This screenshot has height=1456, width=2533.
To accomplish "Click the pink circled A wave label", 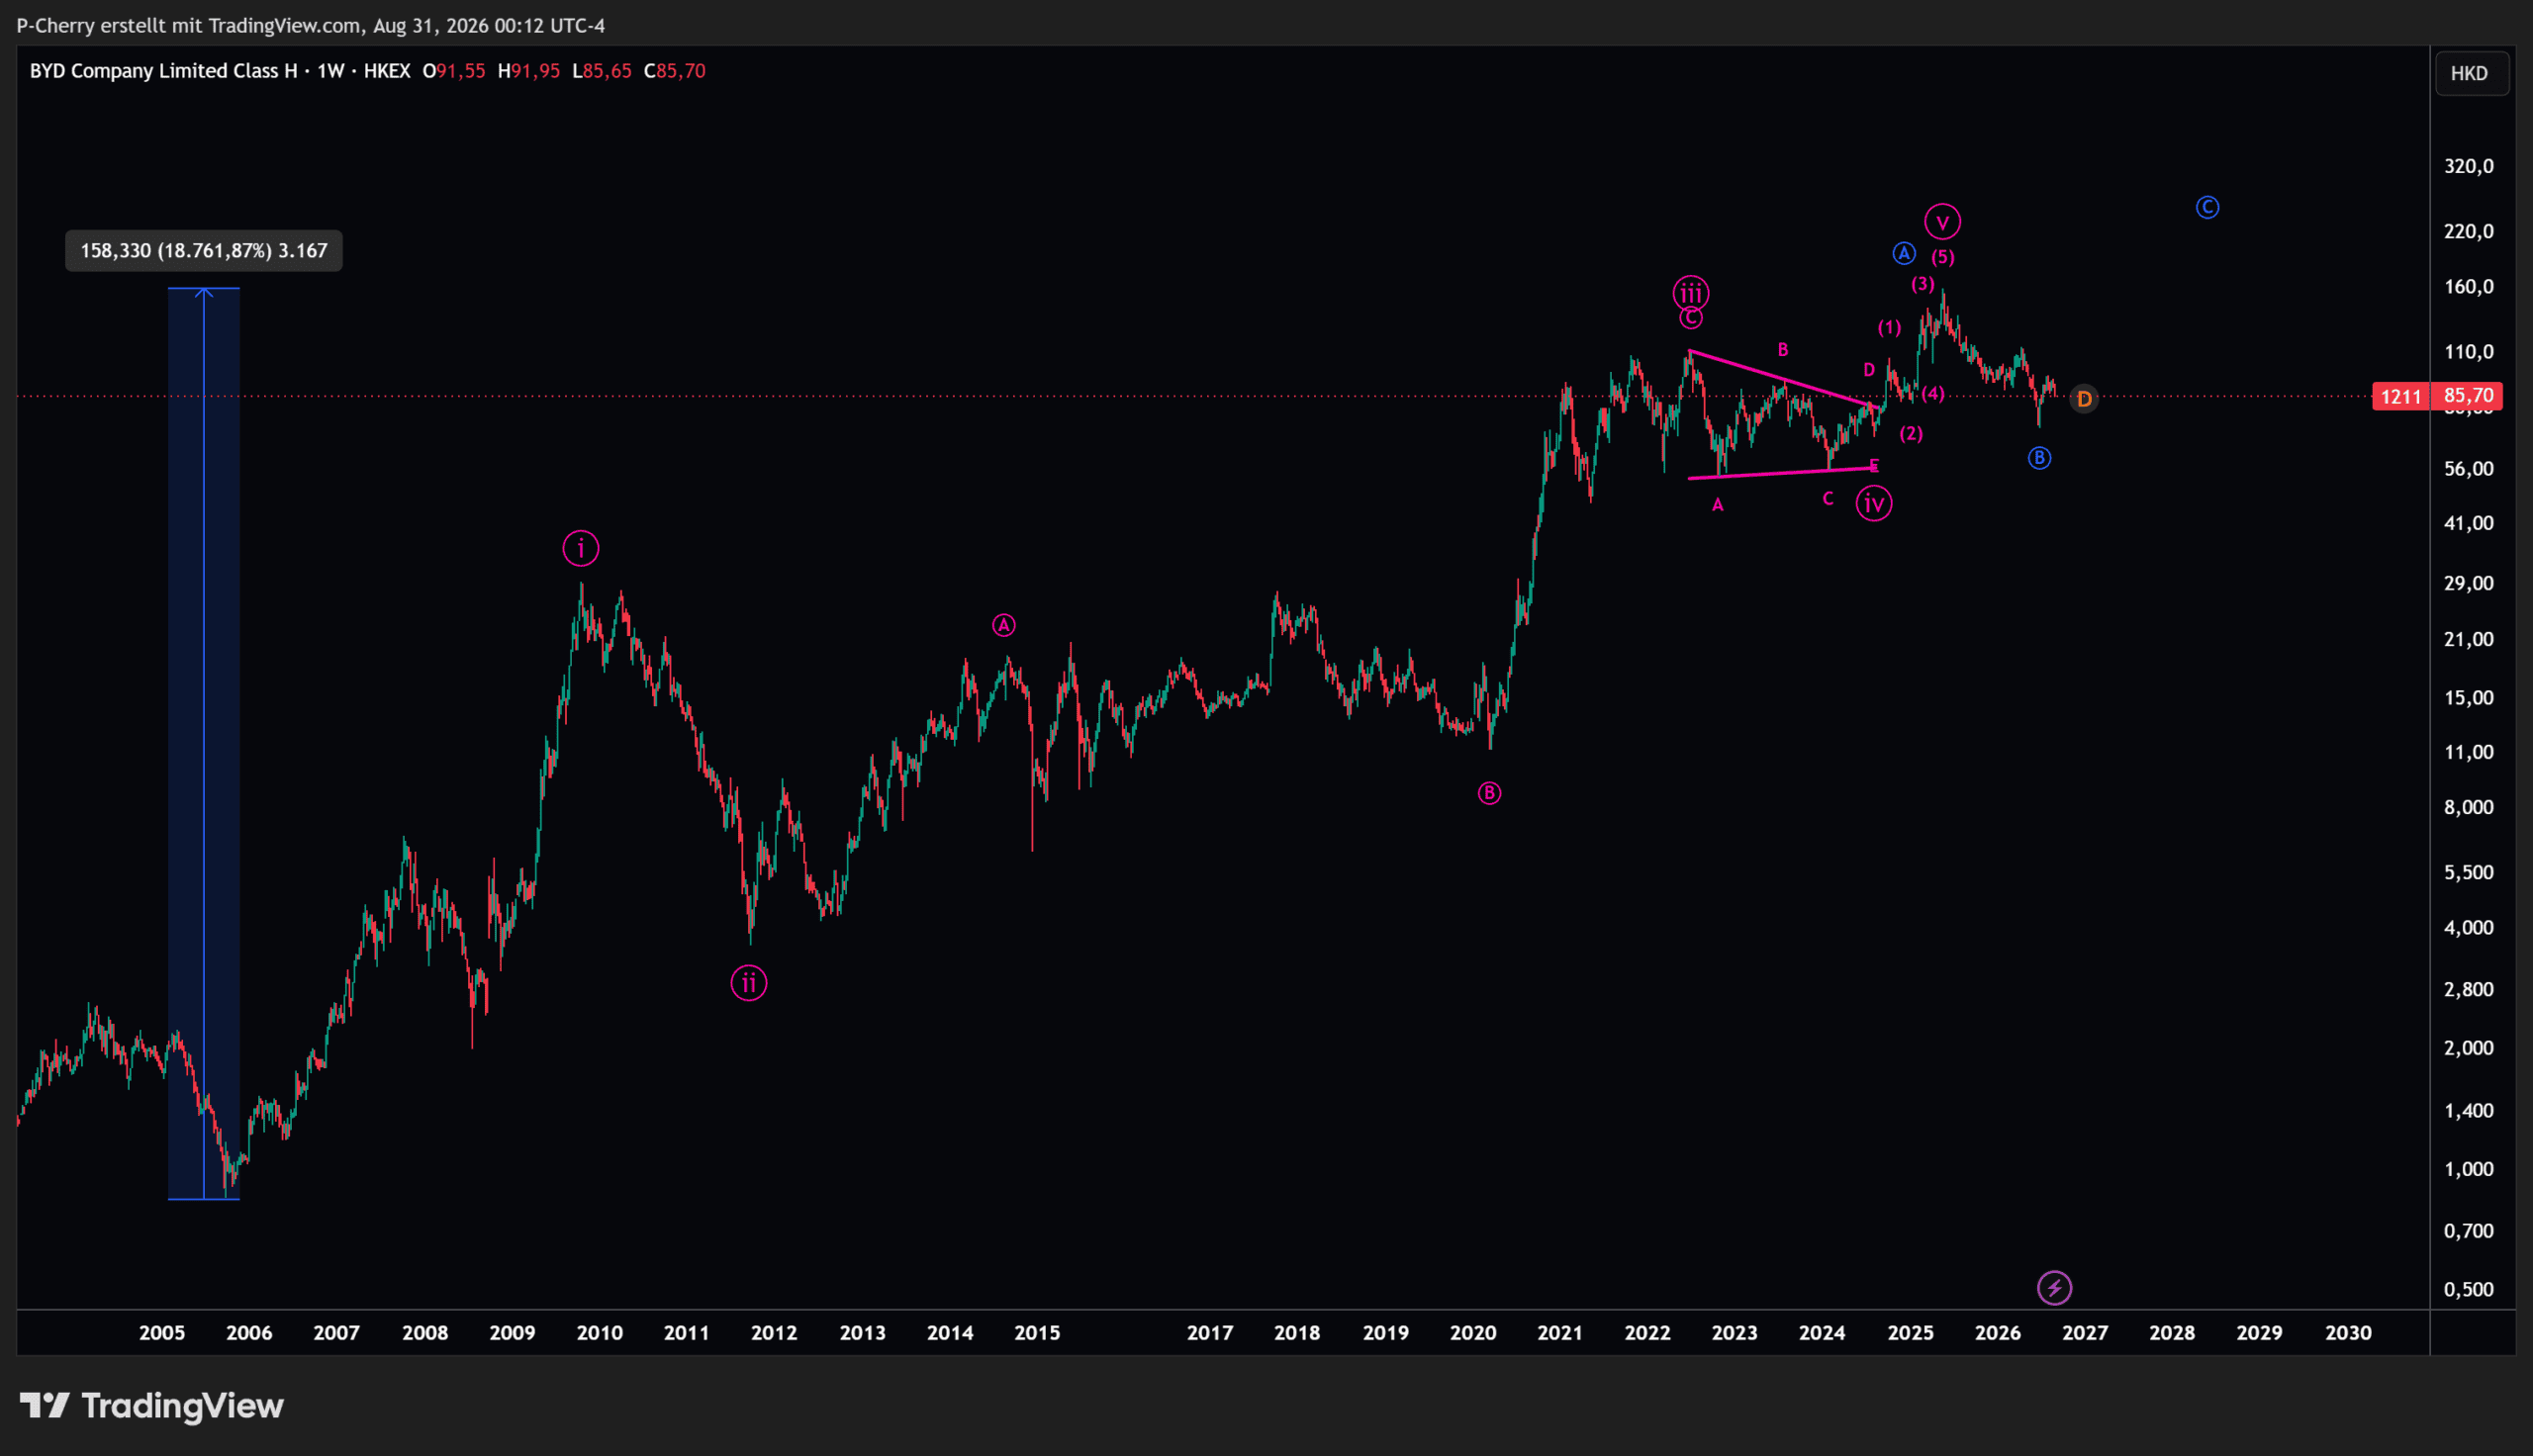I will (x=1004, y=625).
